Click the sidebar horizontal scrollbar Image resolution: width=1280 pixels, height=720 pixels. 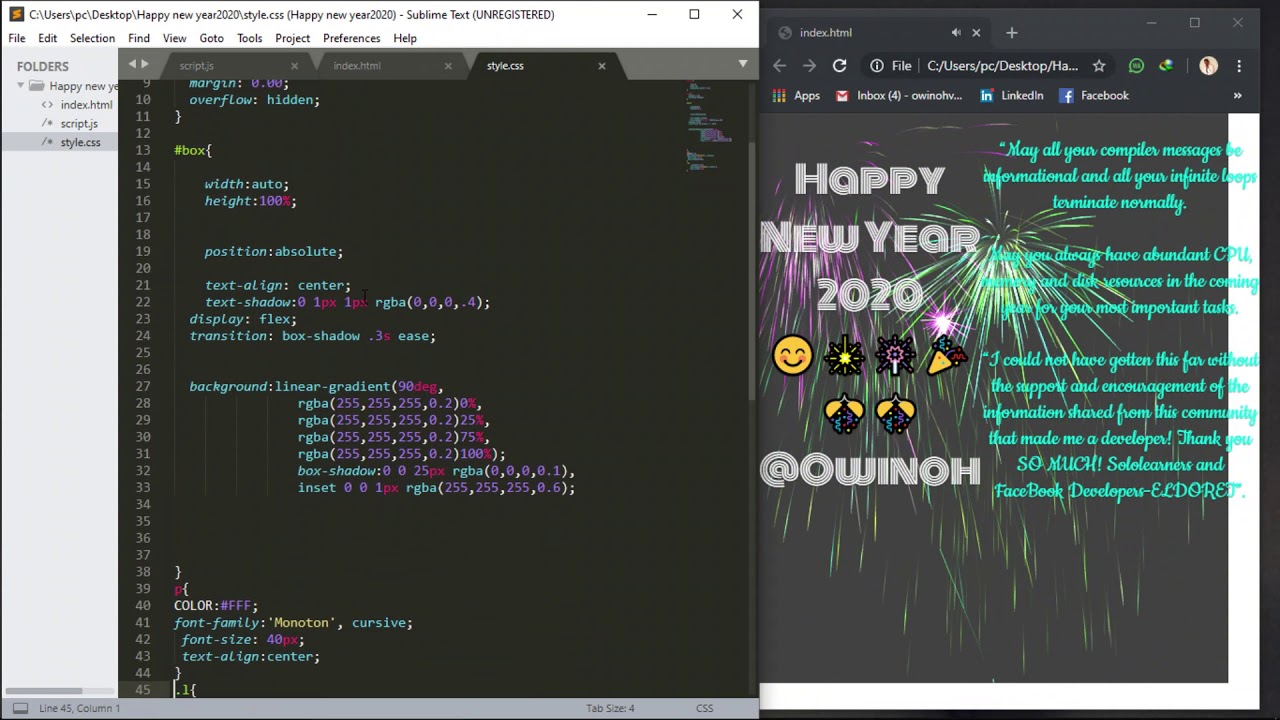coord(42,691)
